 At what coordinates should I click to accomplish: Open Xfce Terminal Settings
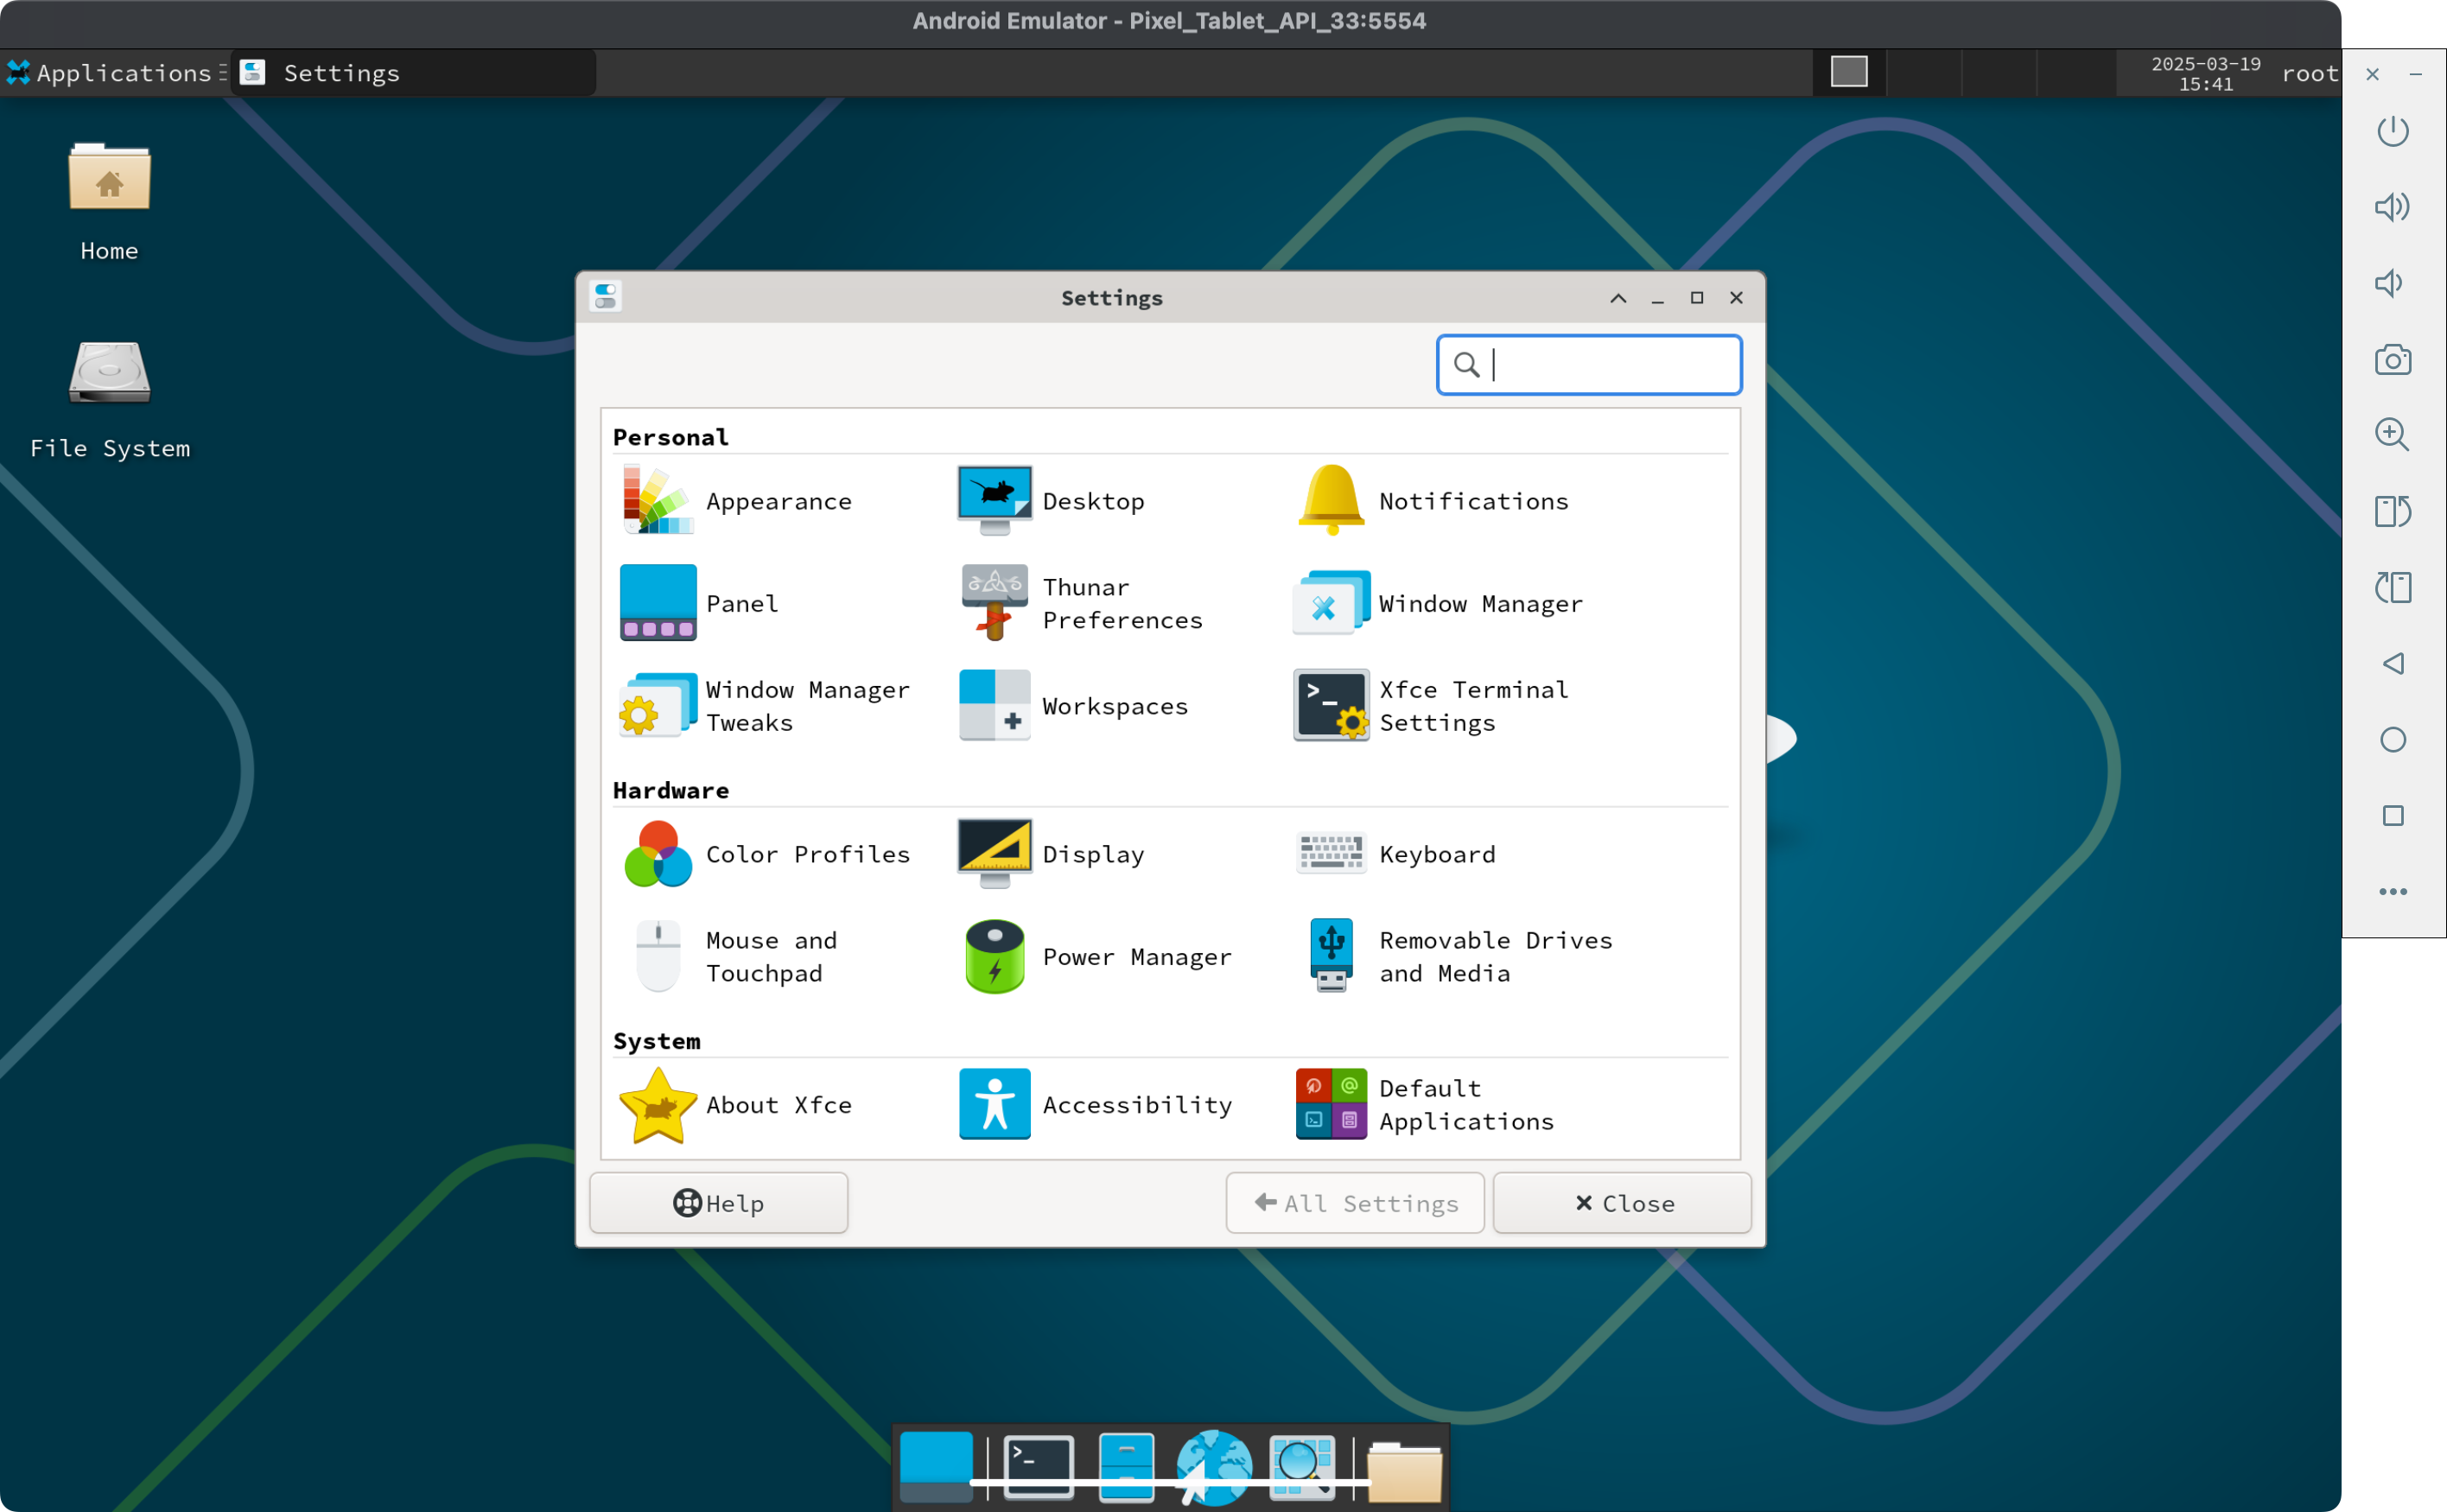pos(1331,706)
